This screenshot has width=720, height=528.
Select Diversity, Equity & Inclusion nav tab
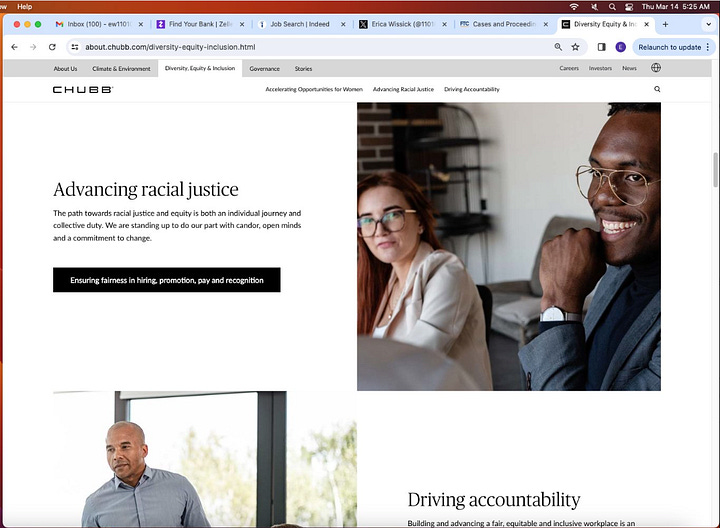pos(200,68)
